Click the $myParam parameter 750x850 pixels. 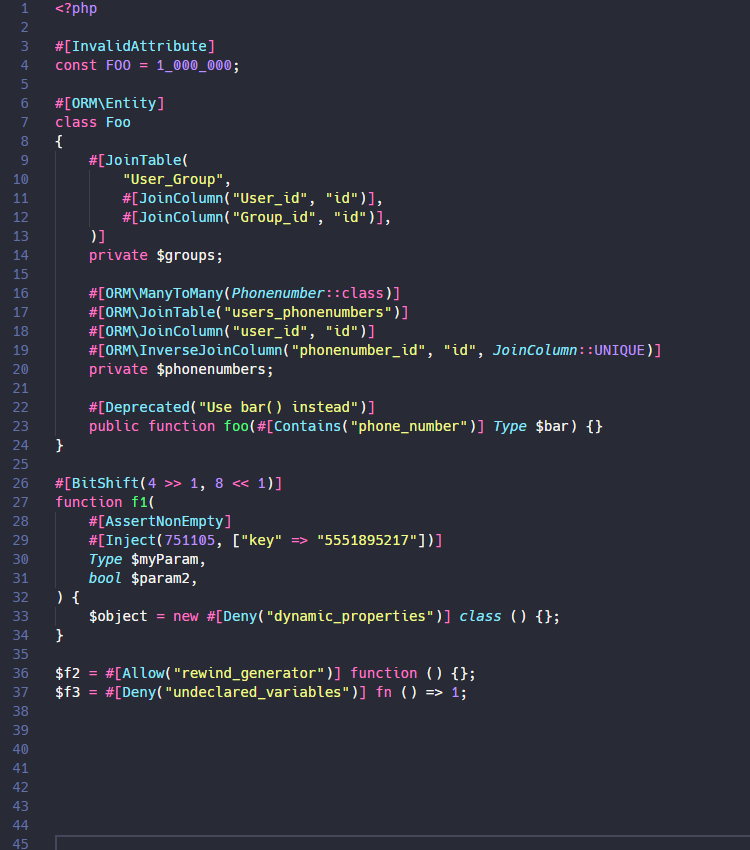(x=165, y=559)
